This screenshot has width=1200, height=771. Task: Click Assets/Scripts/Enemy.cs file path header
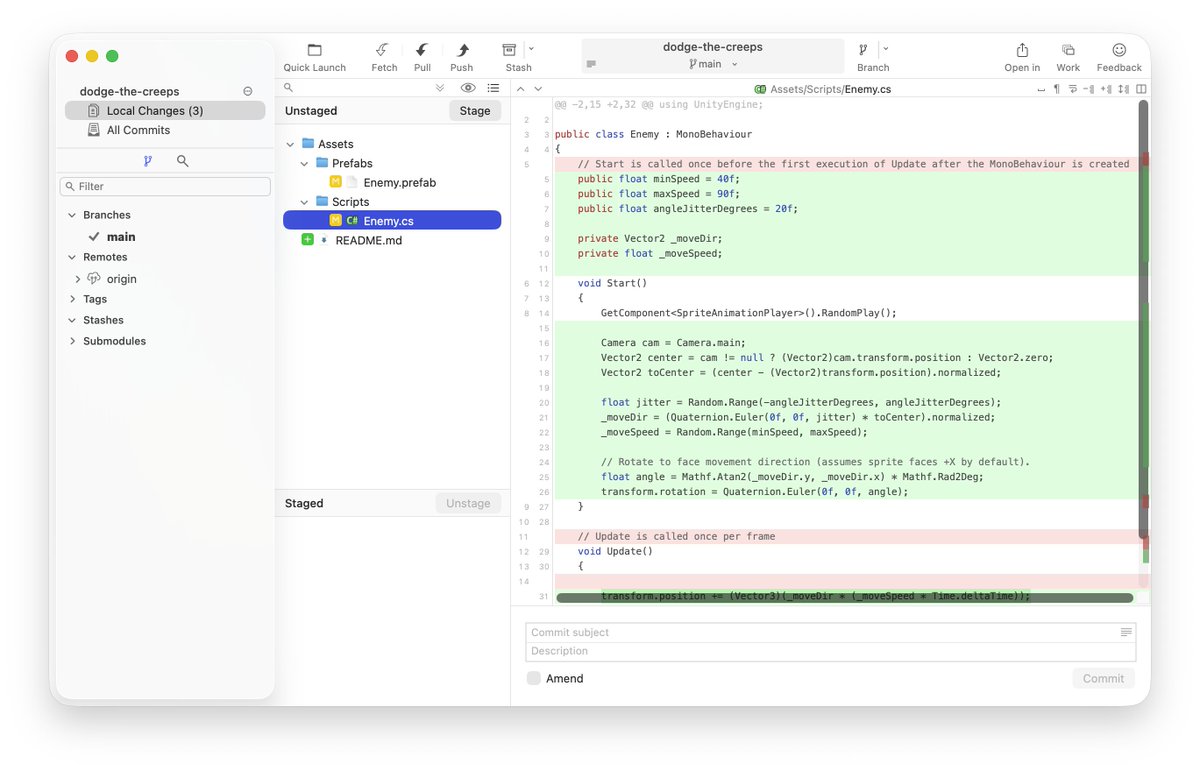coord(822,89)
